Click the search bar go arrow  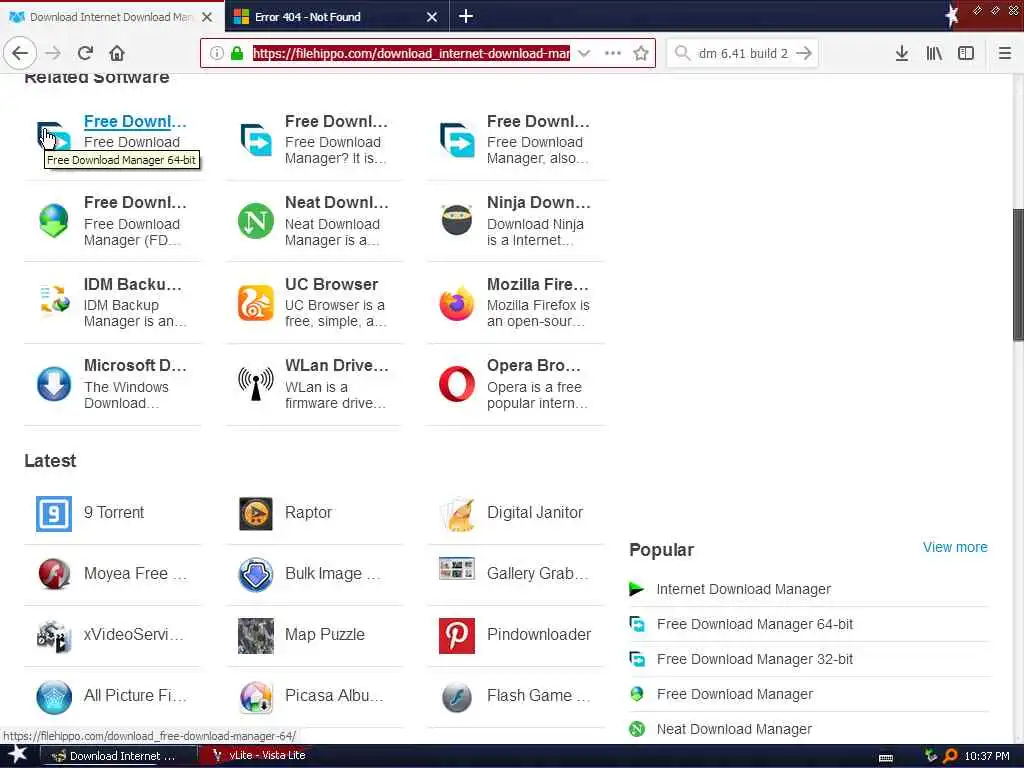[804, 53]
